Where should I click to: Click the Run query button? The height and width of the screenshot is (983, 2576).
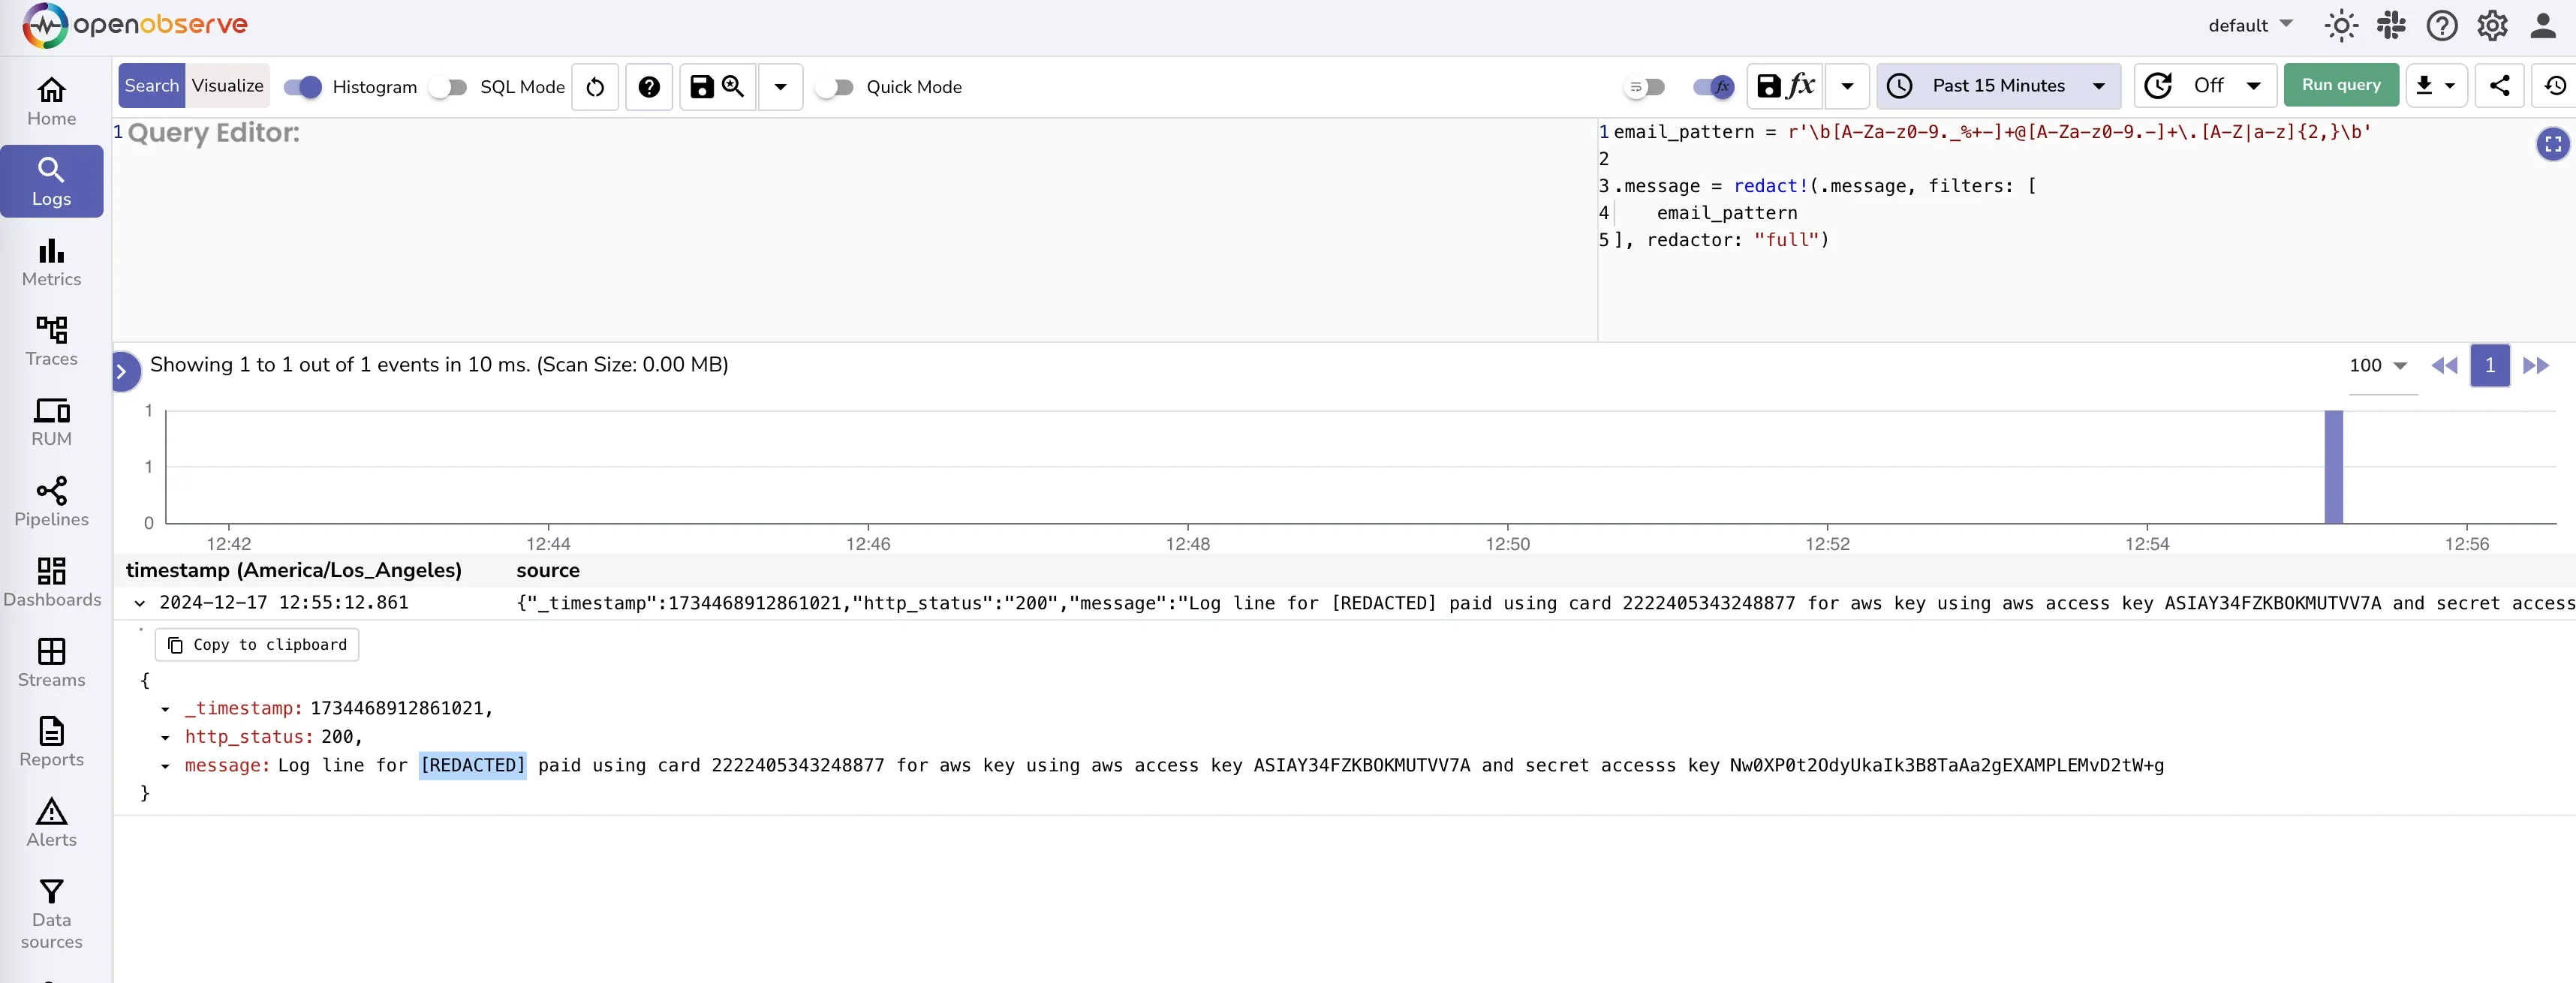(x=2340, y=86)
